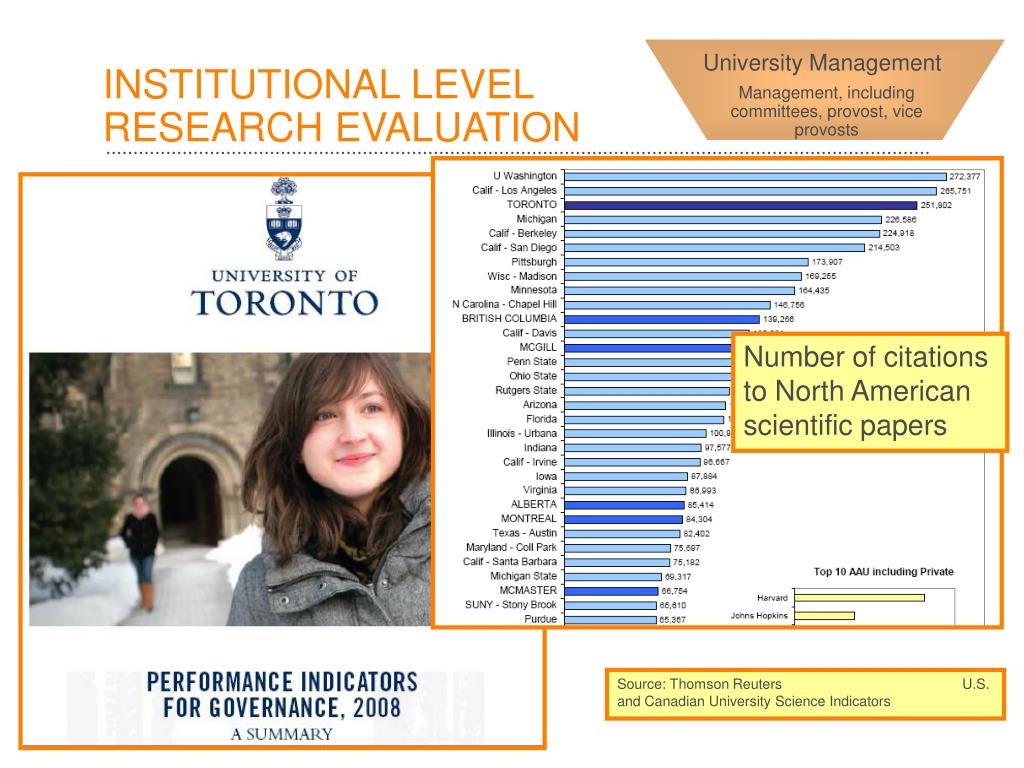Click the 'MCGILL' chart label
The height and width of the screenshot is (768, 1024).
point(537,347)
